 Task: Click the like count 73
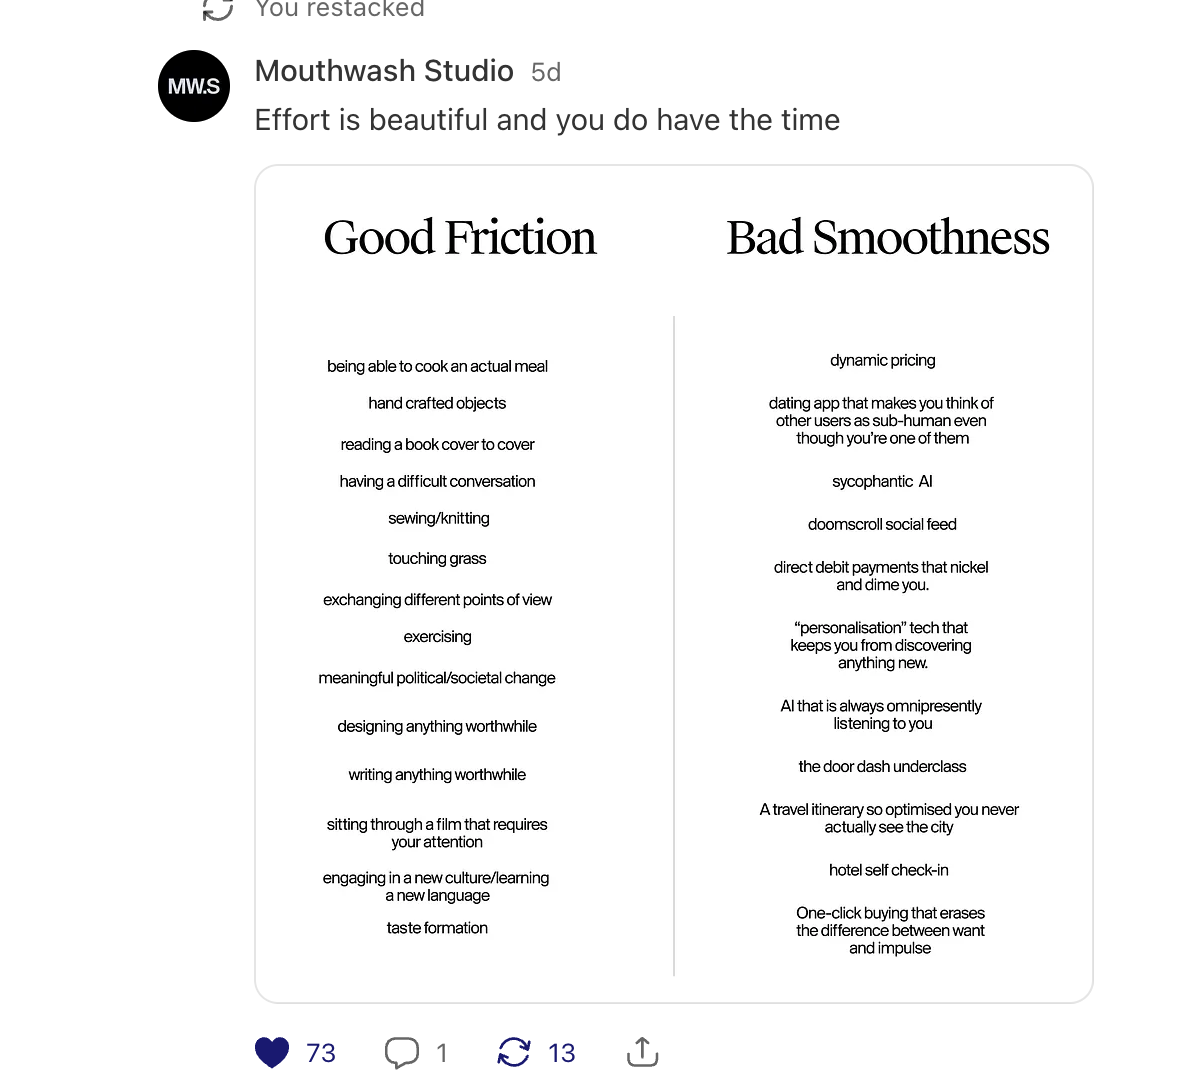[321, 1053]
